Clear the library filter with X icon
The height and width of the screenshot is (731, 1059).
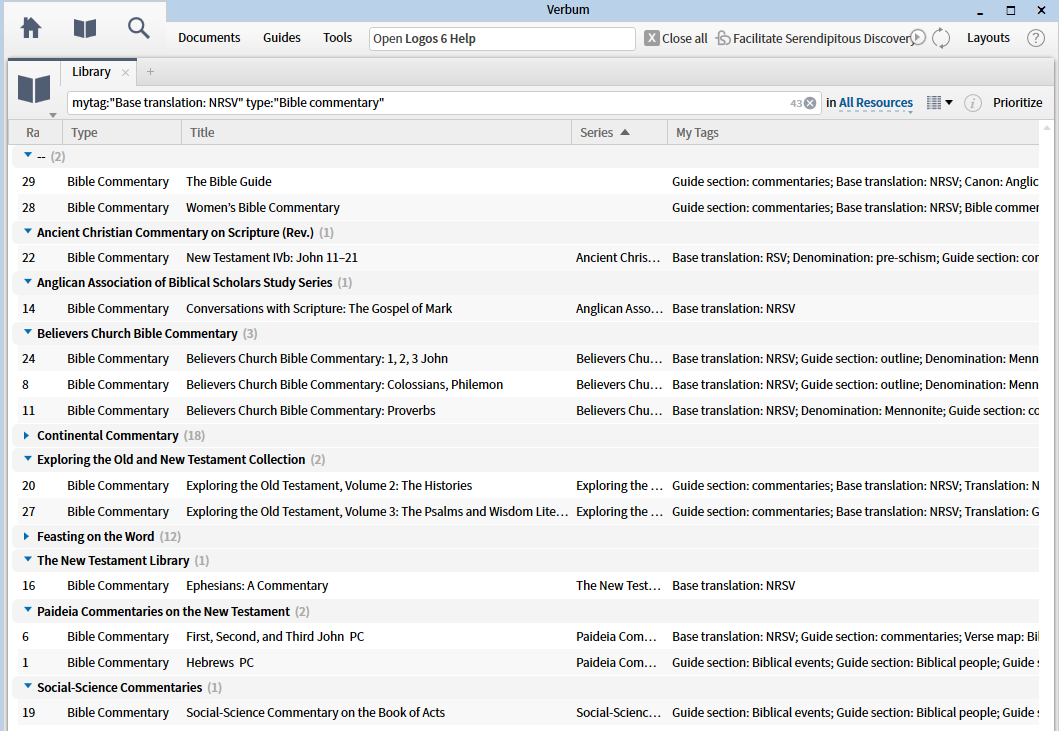click(810, 103)
